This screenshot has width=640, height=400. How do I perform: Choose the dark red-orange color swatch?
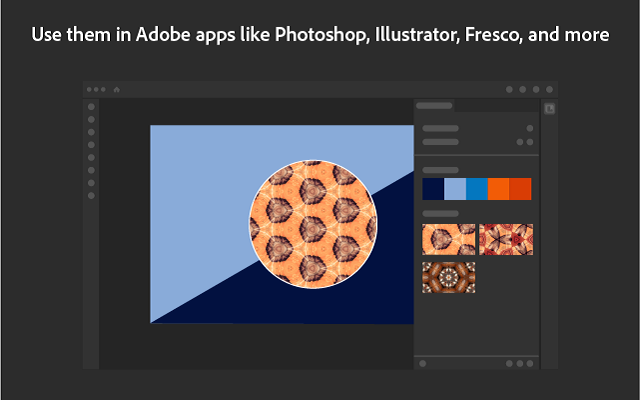[520, 189]
